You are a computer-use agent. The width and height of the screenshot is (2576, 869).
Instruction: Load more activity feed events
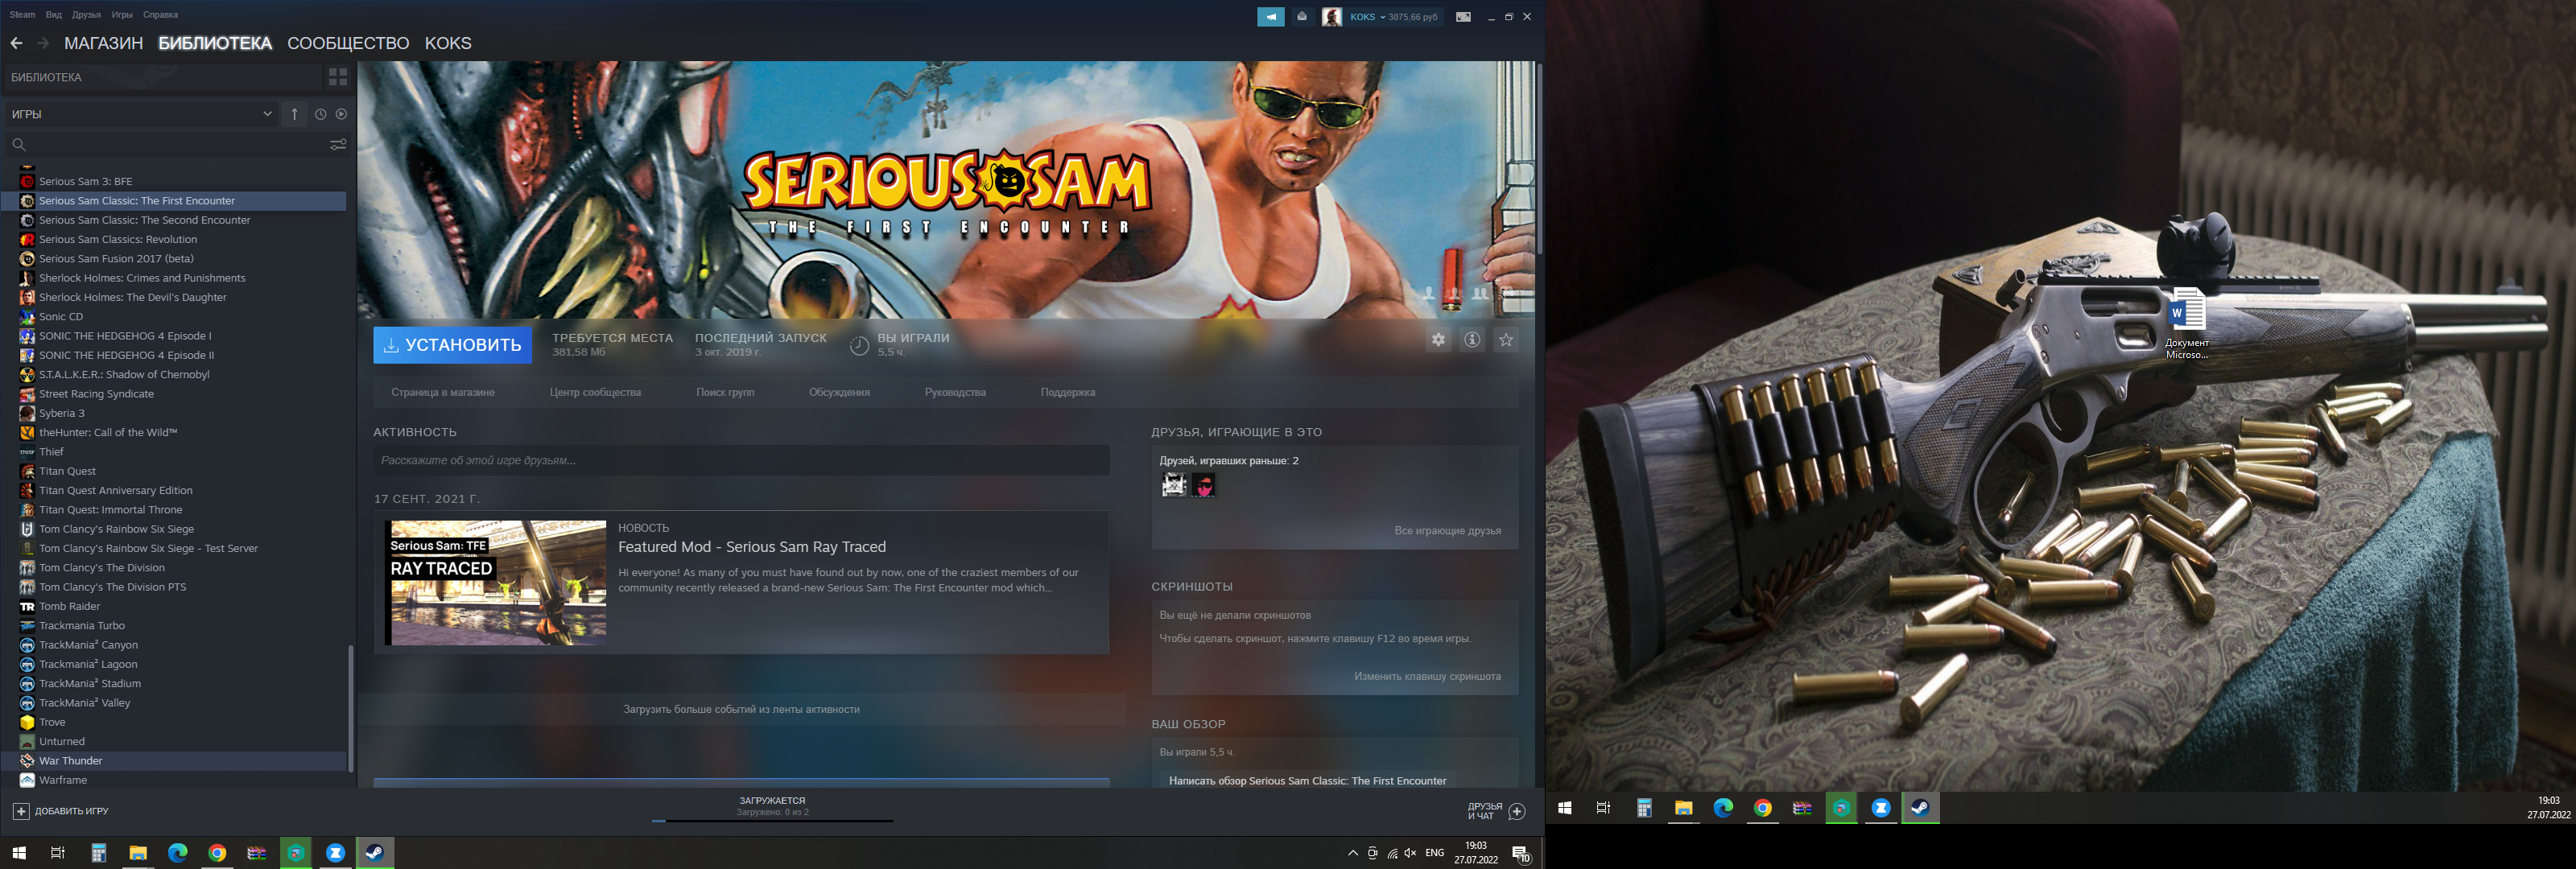click(741, 710)
